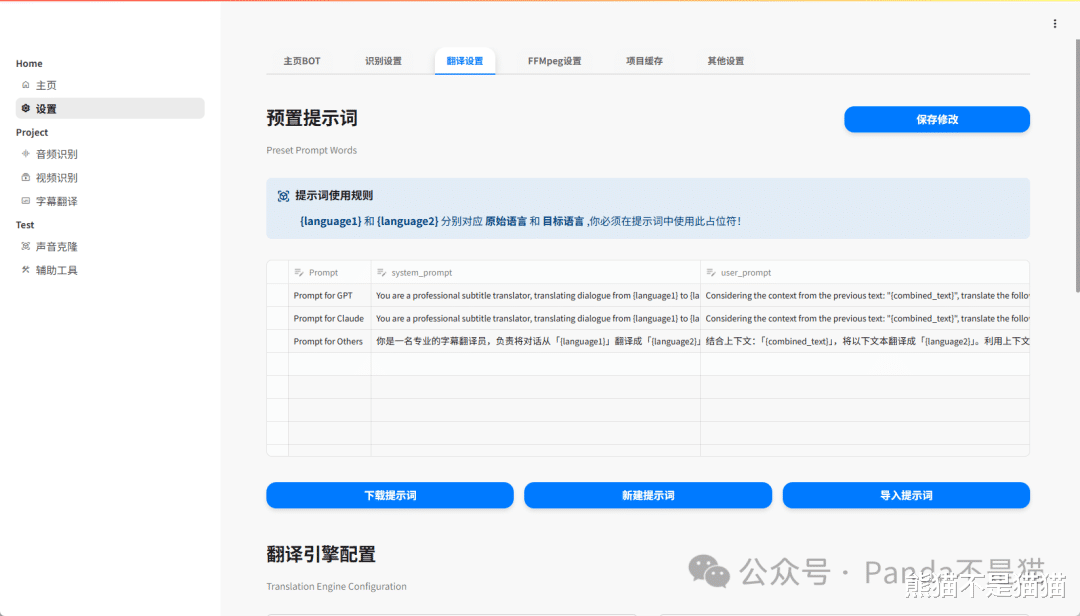Click the user_prompt cell in Claude row
The width and height of the screenshot is (1080, 616).
865,318
